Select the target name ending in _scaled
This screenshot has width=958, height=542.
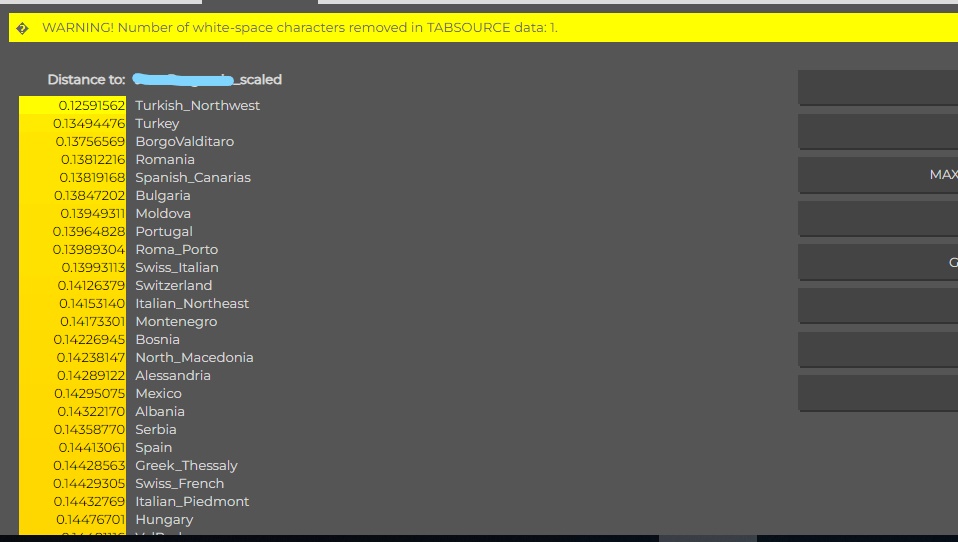[207, 79]
